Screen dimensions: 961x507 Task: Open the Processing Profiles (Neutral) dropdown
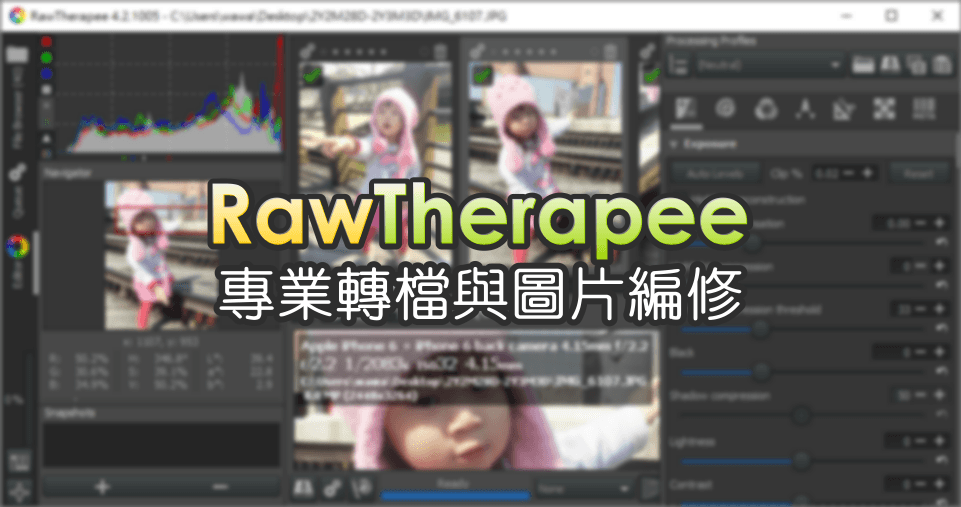[770, 64]
